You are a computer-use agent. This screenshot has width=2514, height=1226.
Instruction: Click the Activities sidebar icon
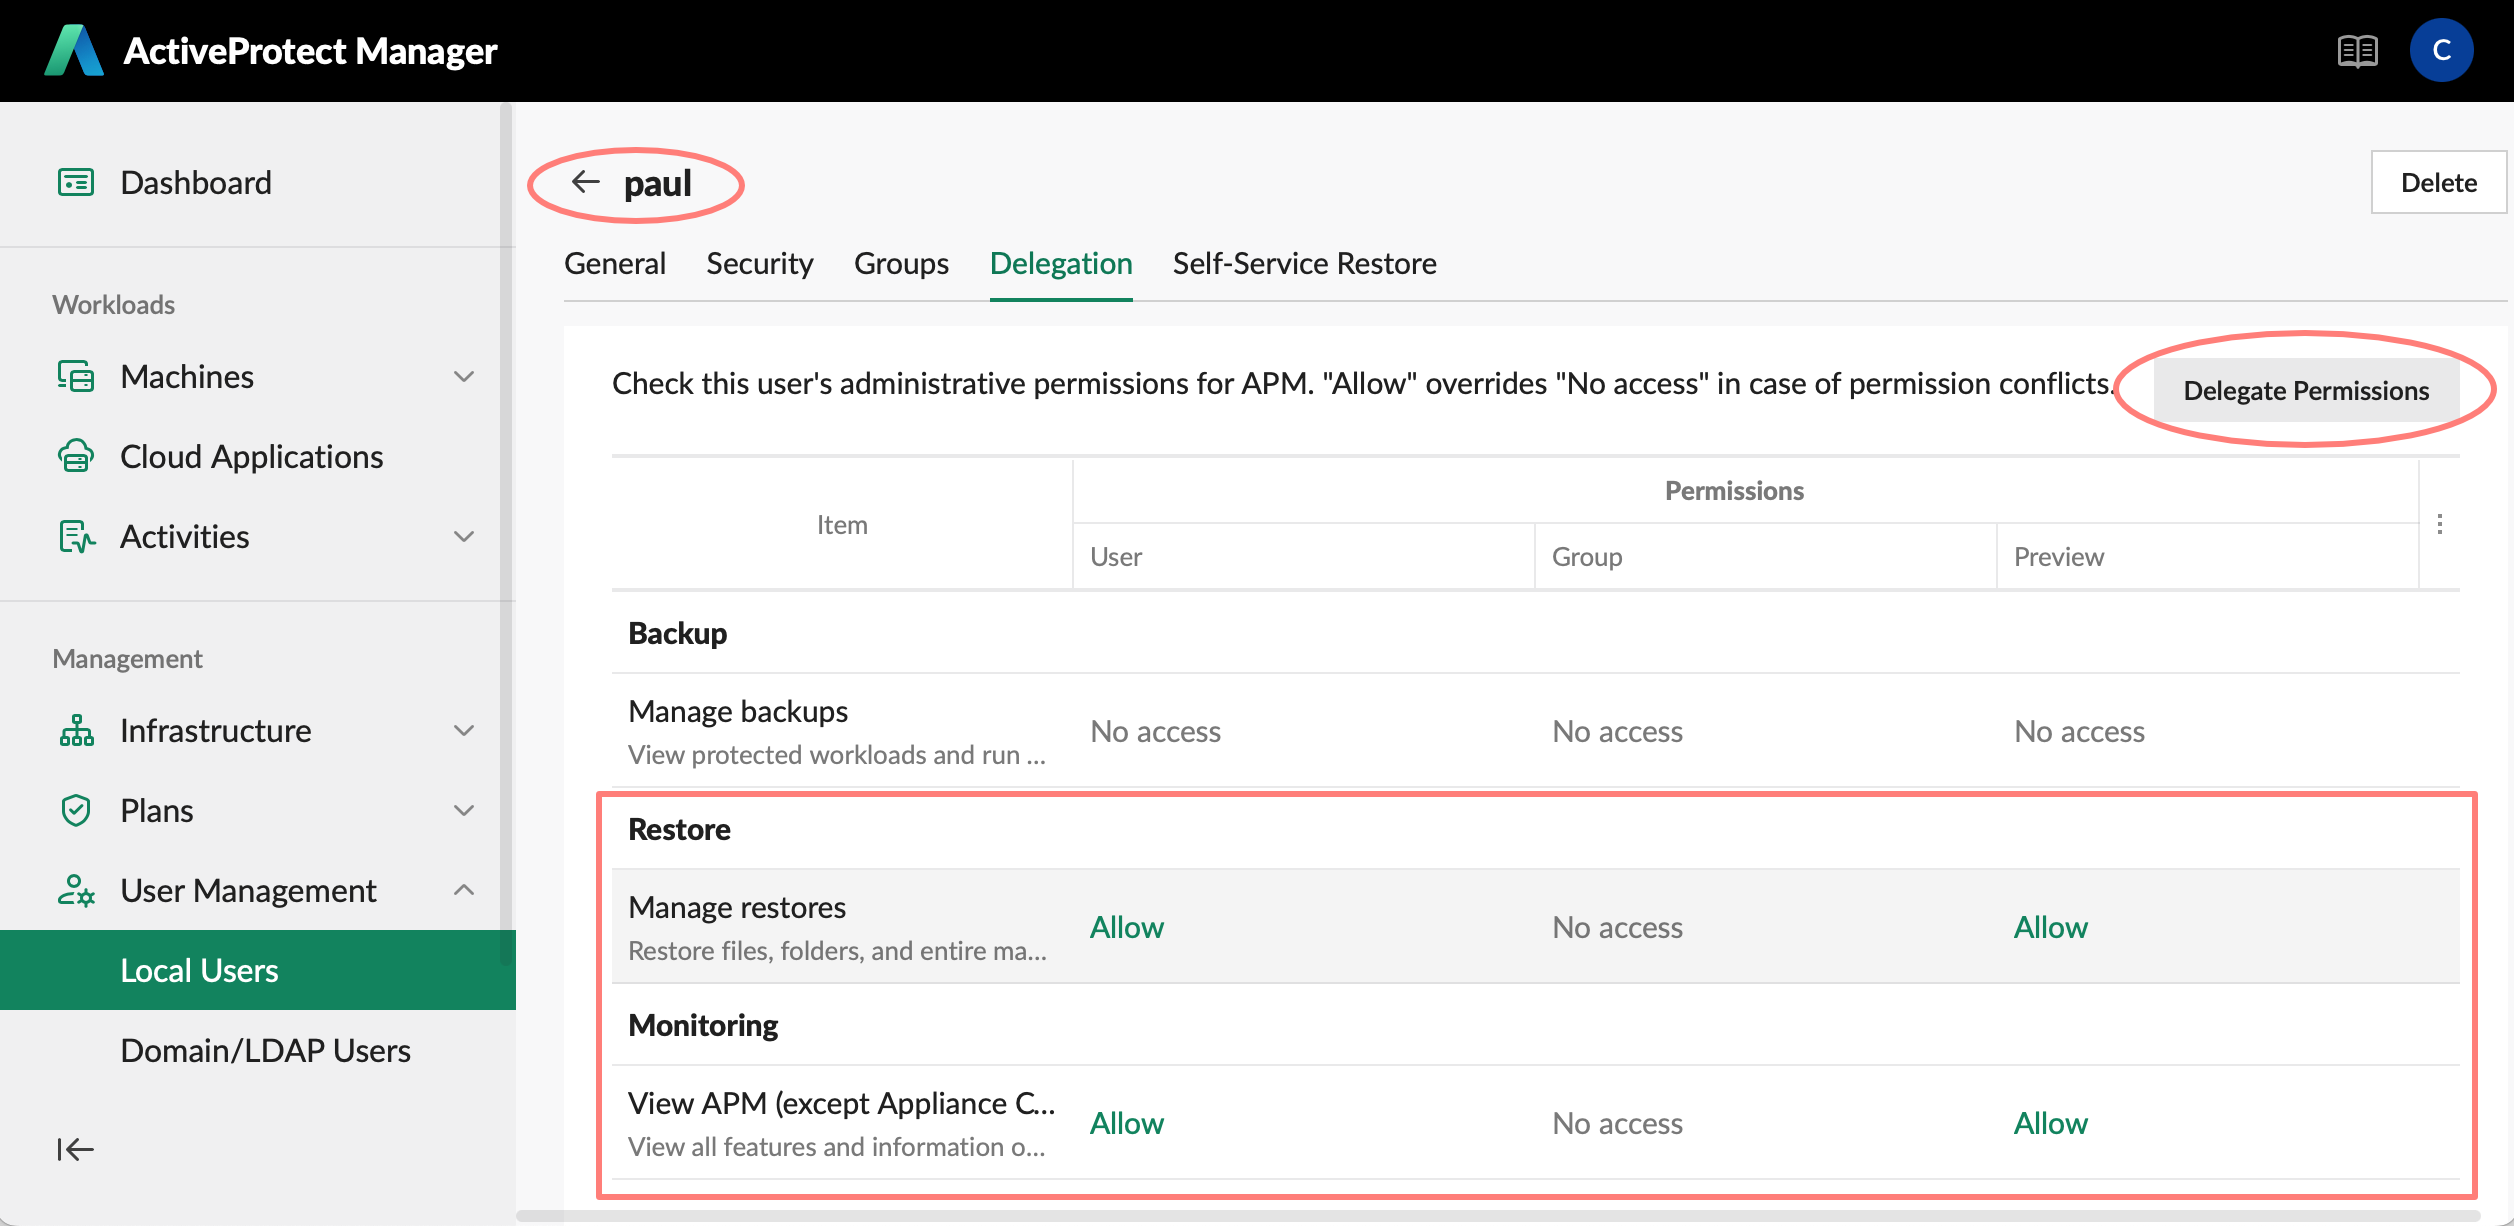click(76, 536)
